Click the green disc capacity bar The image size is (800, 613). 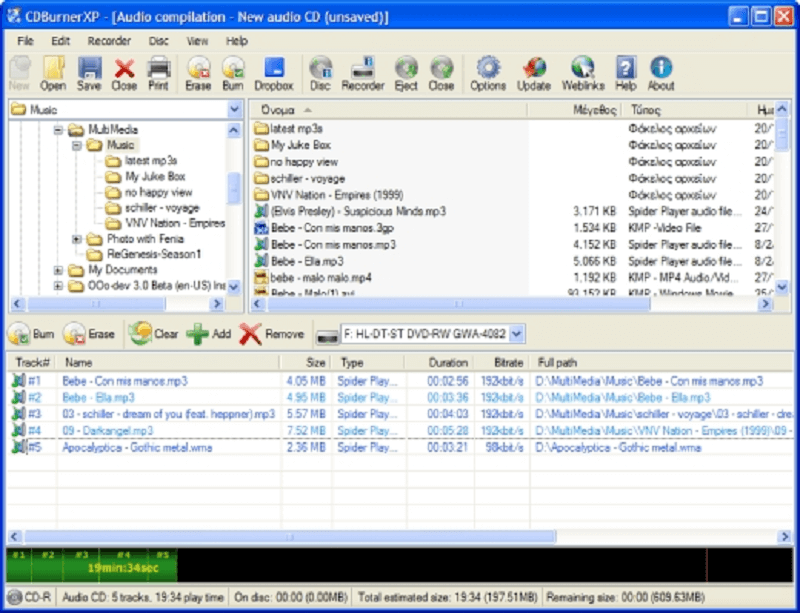(x=90, y=566)
